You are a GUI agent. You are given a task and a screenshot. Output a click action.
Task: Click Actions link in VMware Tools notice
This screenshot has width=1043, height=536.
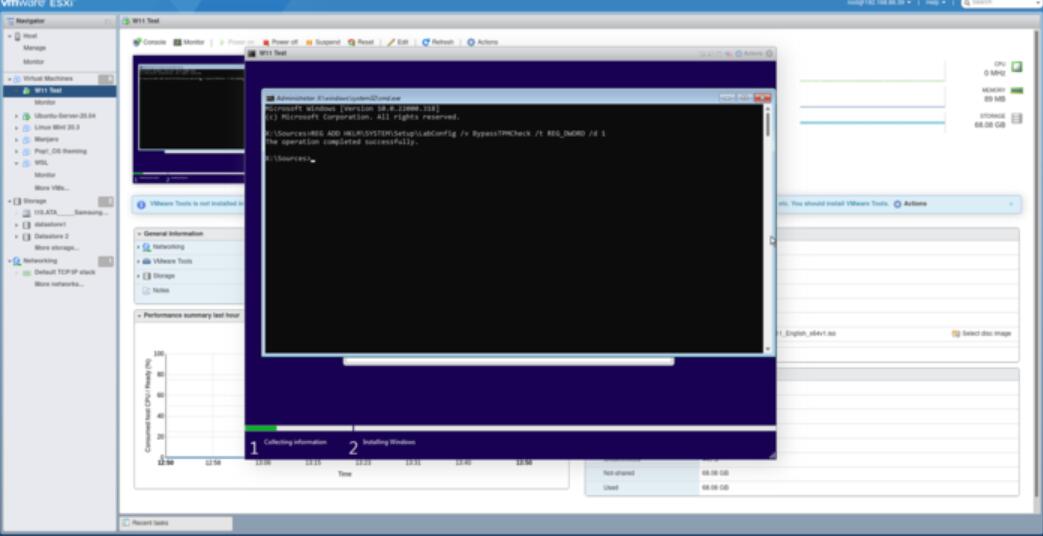click(910, 203)
